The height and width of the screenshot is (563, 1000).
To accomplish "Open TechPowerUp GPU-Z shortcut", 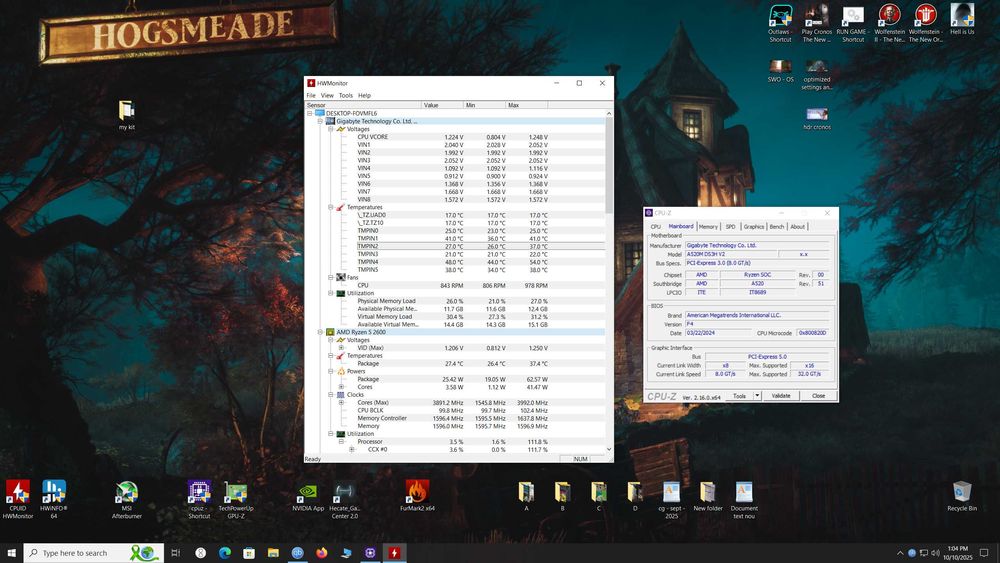I will pos(236,492).
